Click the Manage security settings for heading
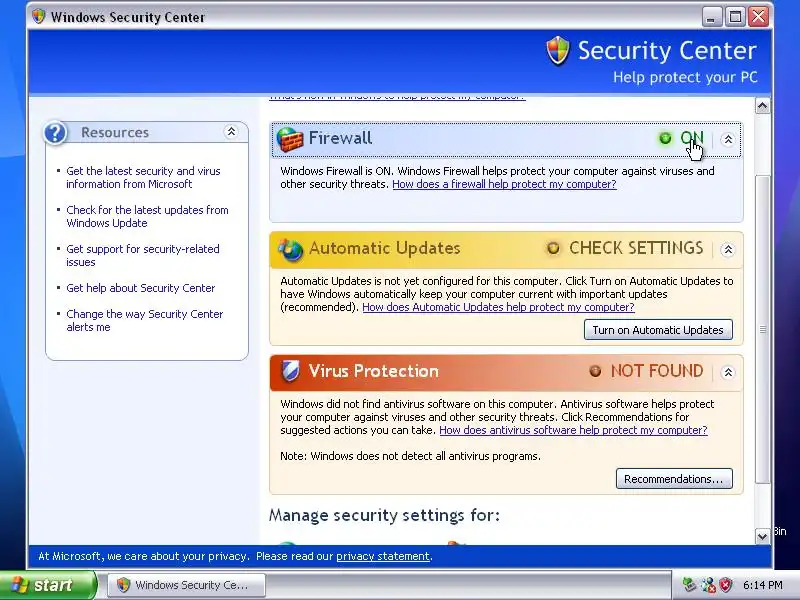800x600 pixels. point(384,515)
